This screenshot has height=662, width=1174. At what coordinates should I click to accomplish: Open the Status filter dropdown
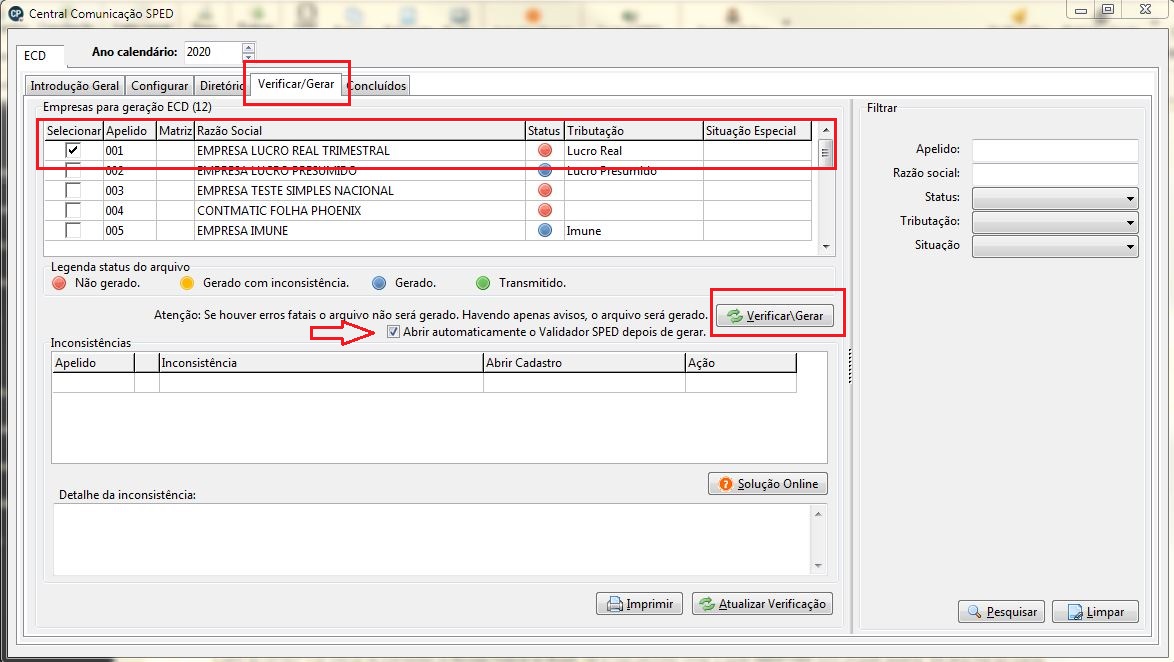[1054, 198]
